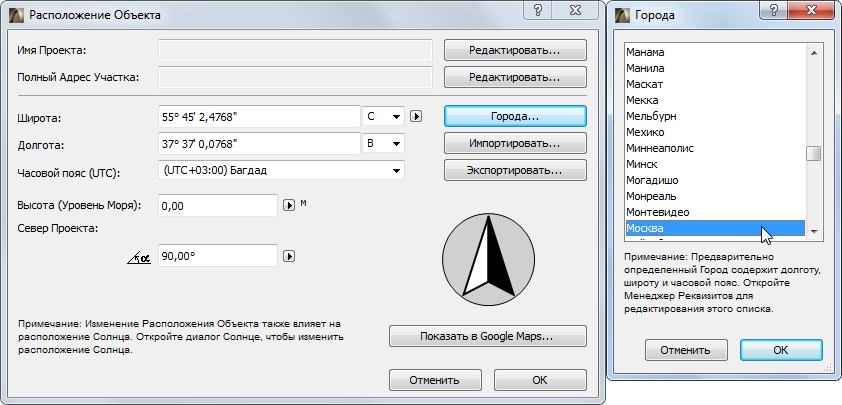Viewport: 842px width, 405px height.
Task: Select Мехико in the city list
Action: (x=715, y=132)
